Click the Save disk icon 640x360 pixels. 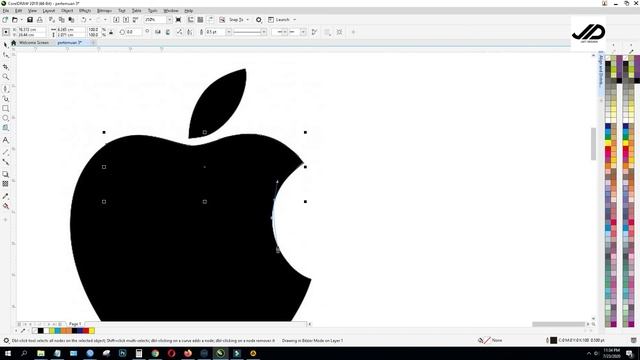click(30, 20)
